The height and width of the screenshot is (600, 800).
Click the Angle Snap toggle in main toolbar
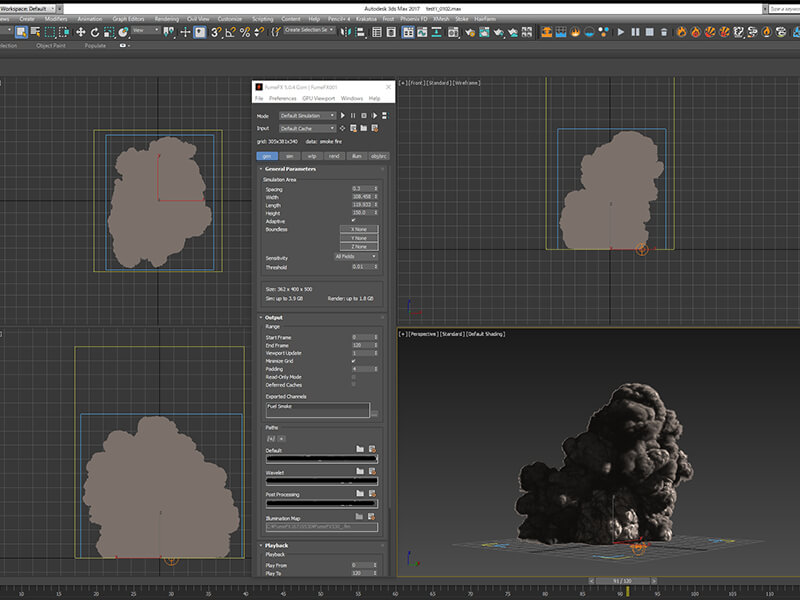(x=230, y=32)
